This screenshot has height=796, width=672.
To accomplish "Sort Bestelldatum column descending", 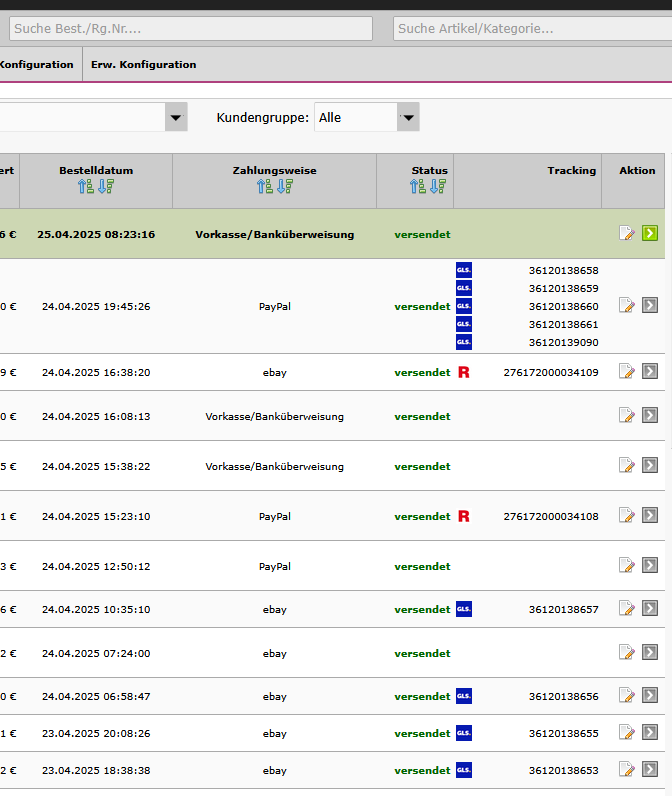I will click(106, 186).
